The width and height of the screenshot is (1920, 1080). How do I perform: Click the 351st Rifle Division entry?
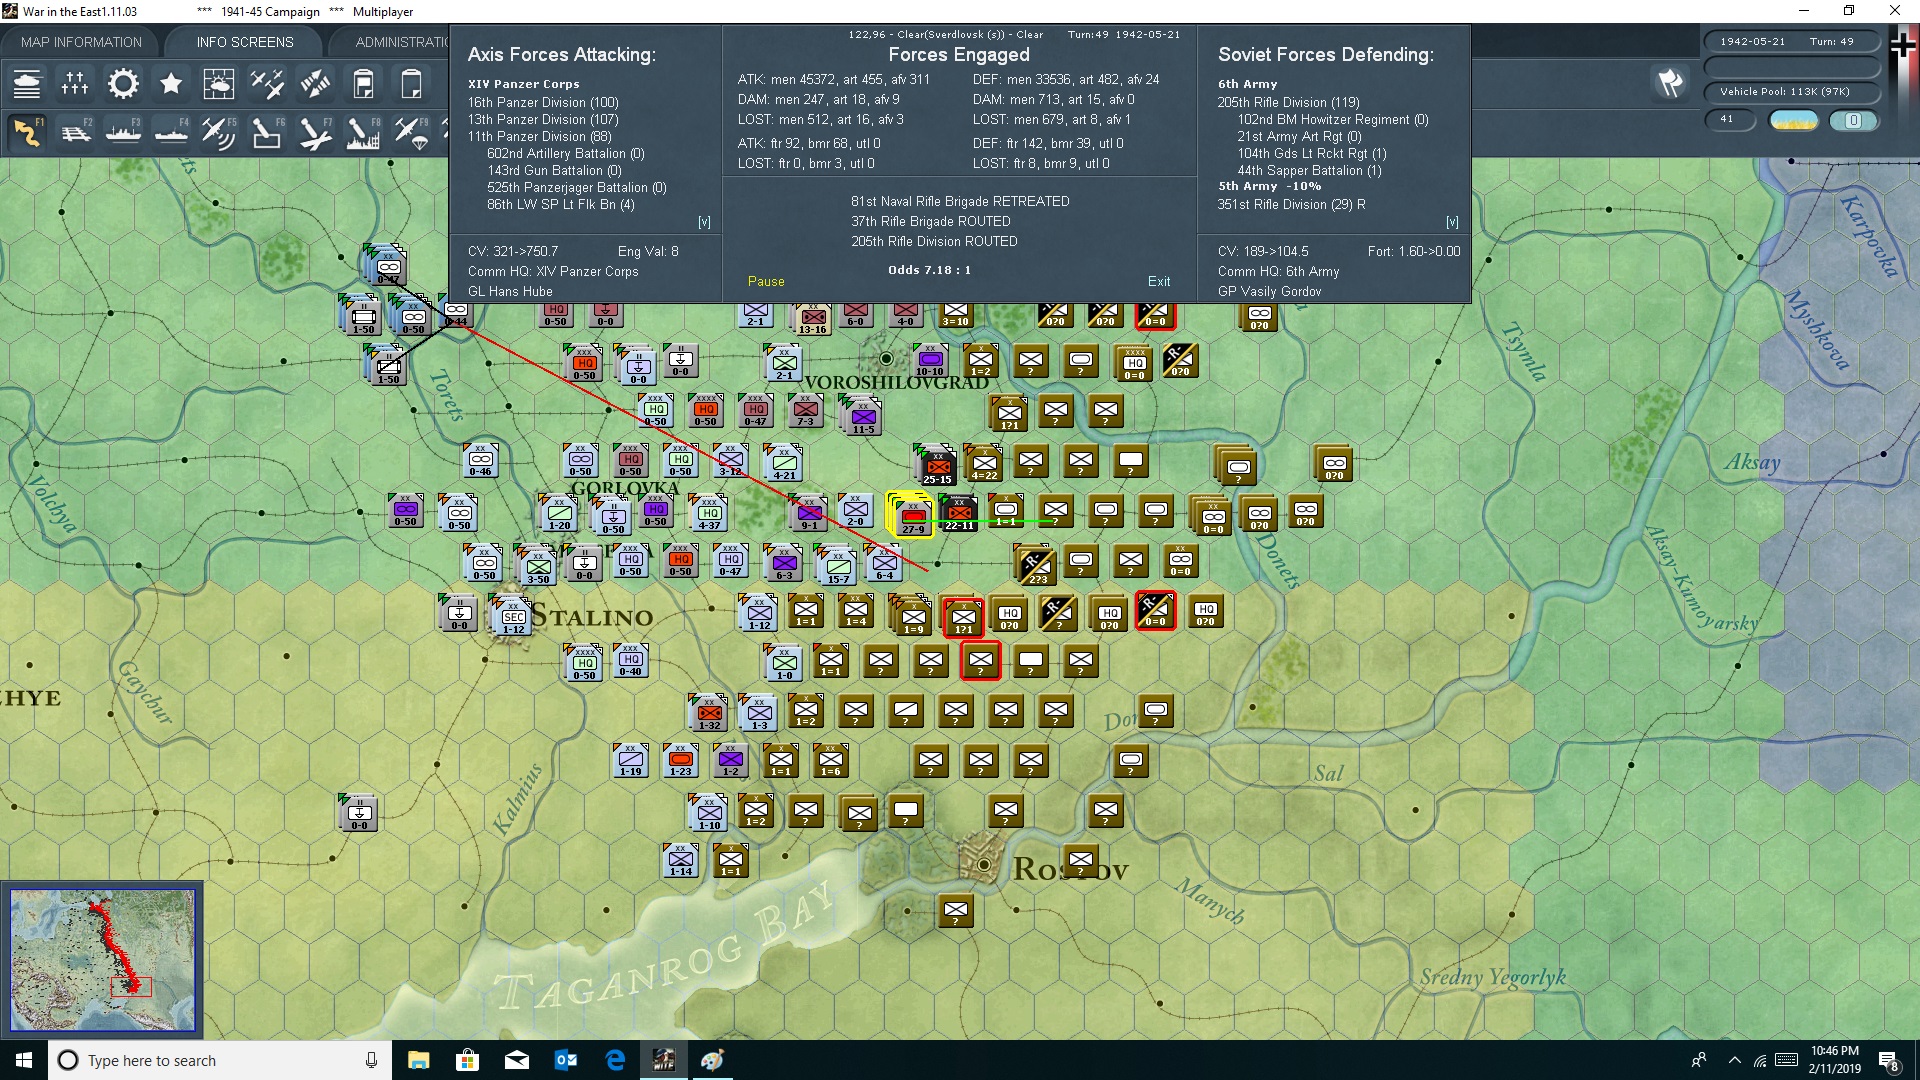point(1291,205)
